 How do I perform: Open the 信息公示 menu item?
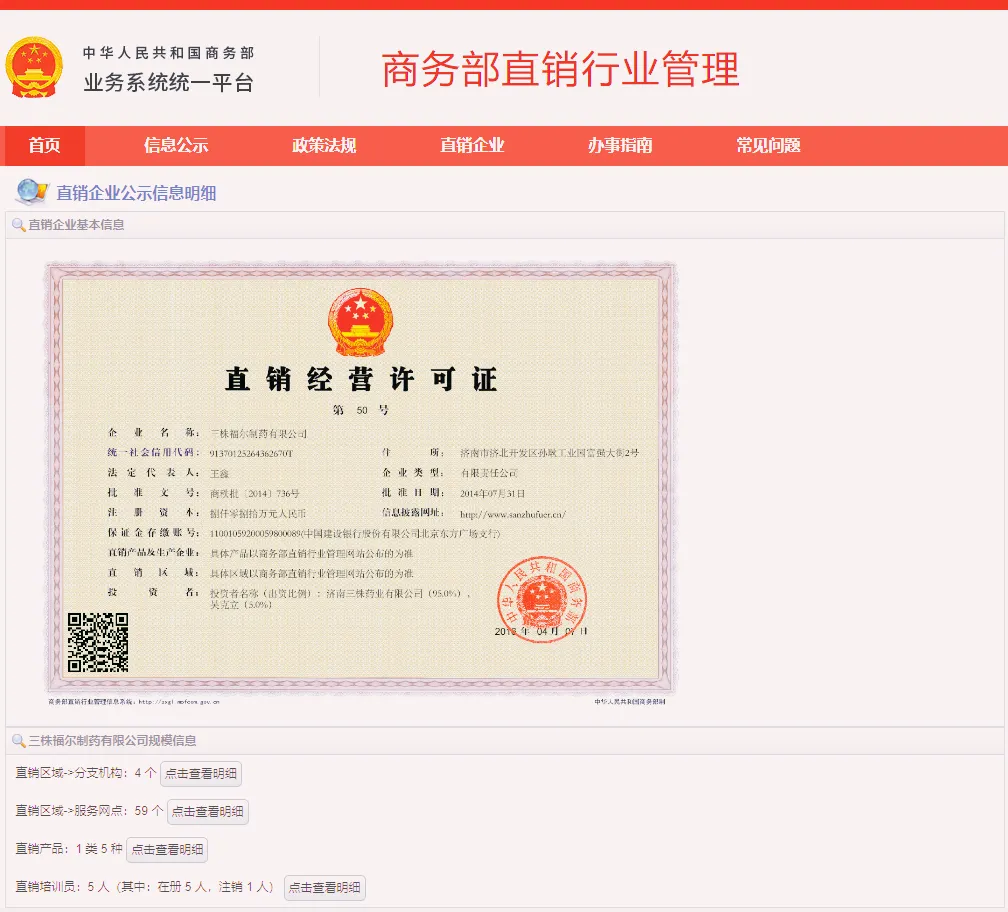(x=176, y=146)
